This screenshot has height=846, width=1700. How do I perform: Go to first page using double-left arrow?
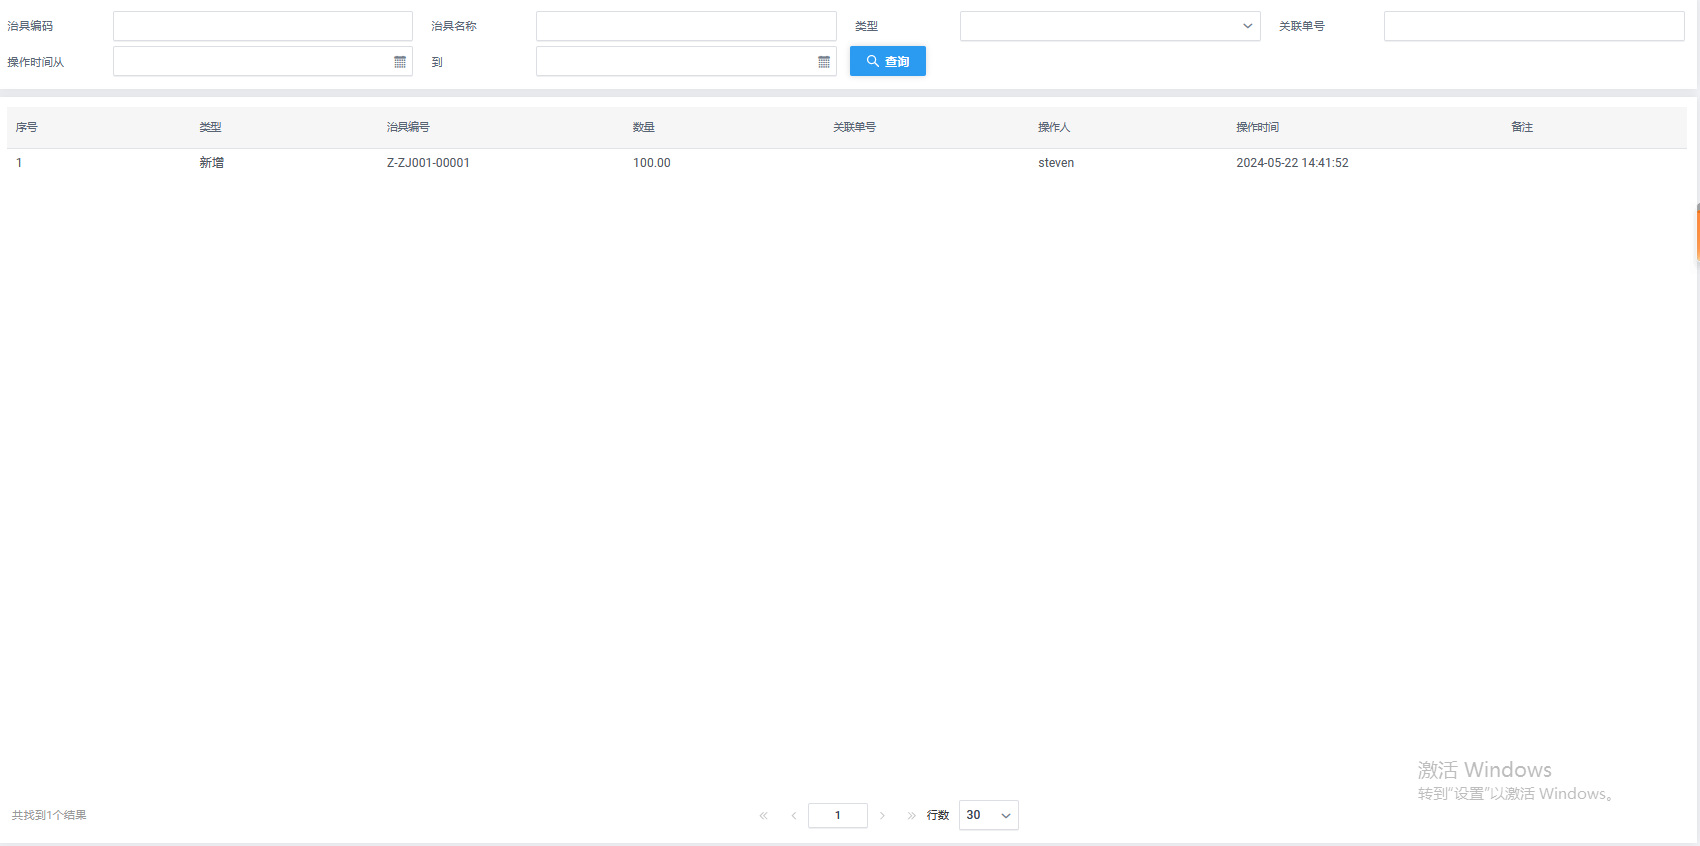click(x=764, y=815)
